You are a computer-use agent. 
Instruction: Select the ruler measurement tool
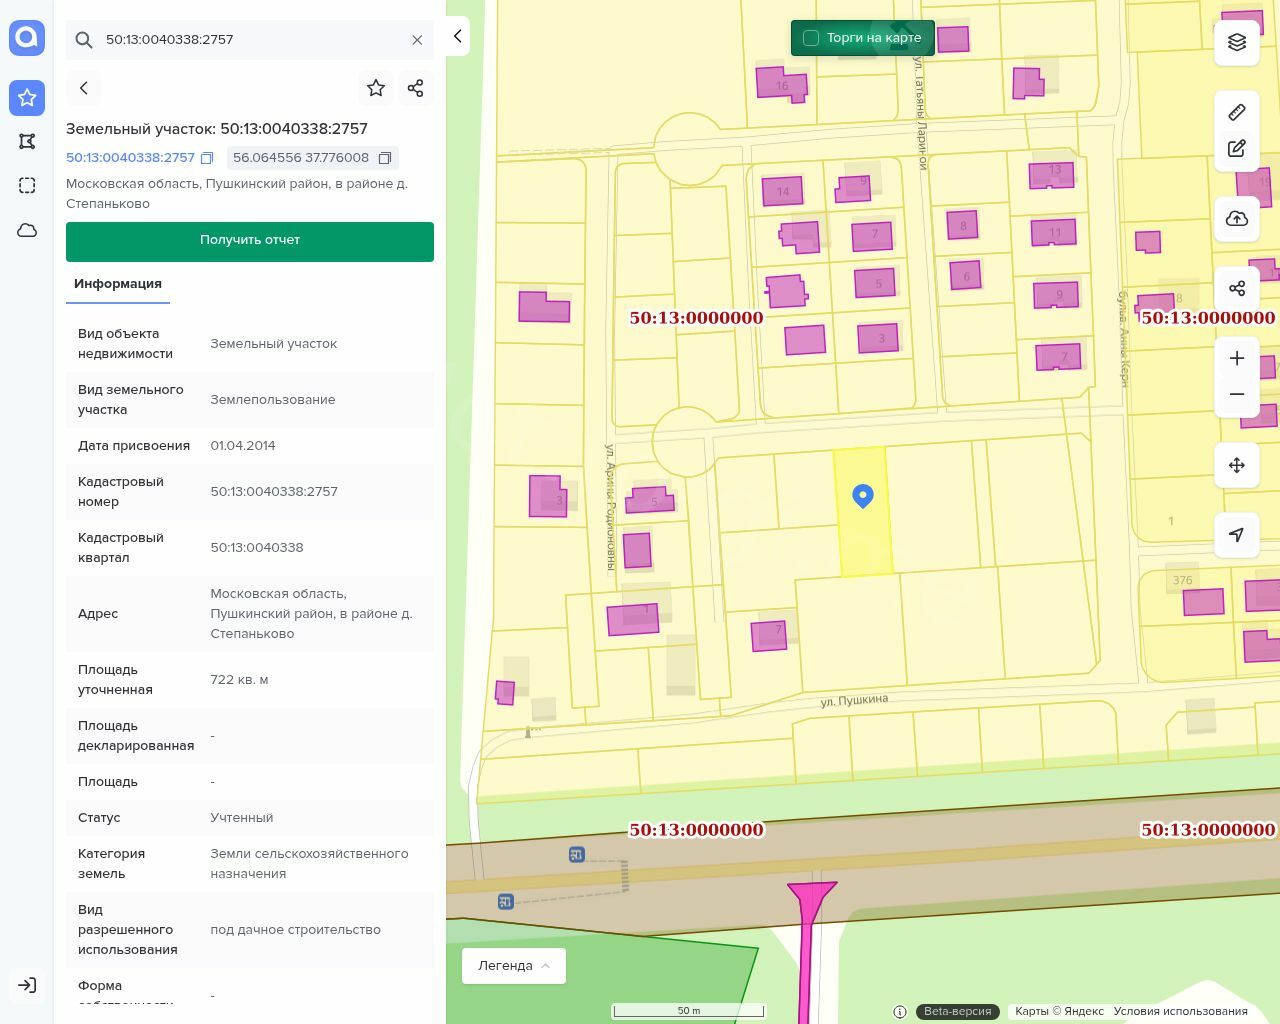1237,112
